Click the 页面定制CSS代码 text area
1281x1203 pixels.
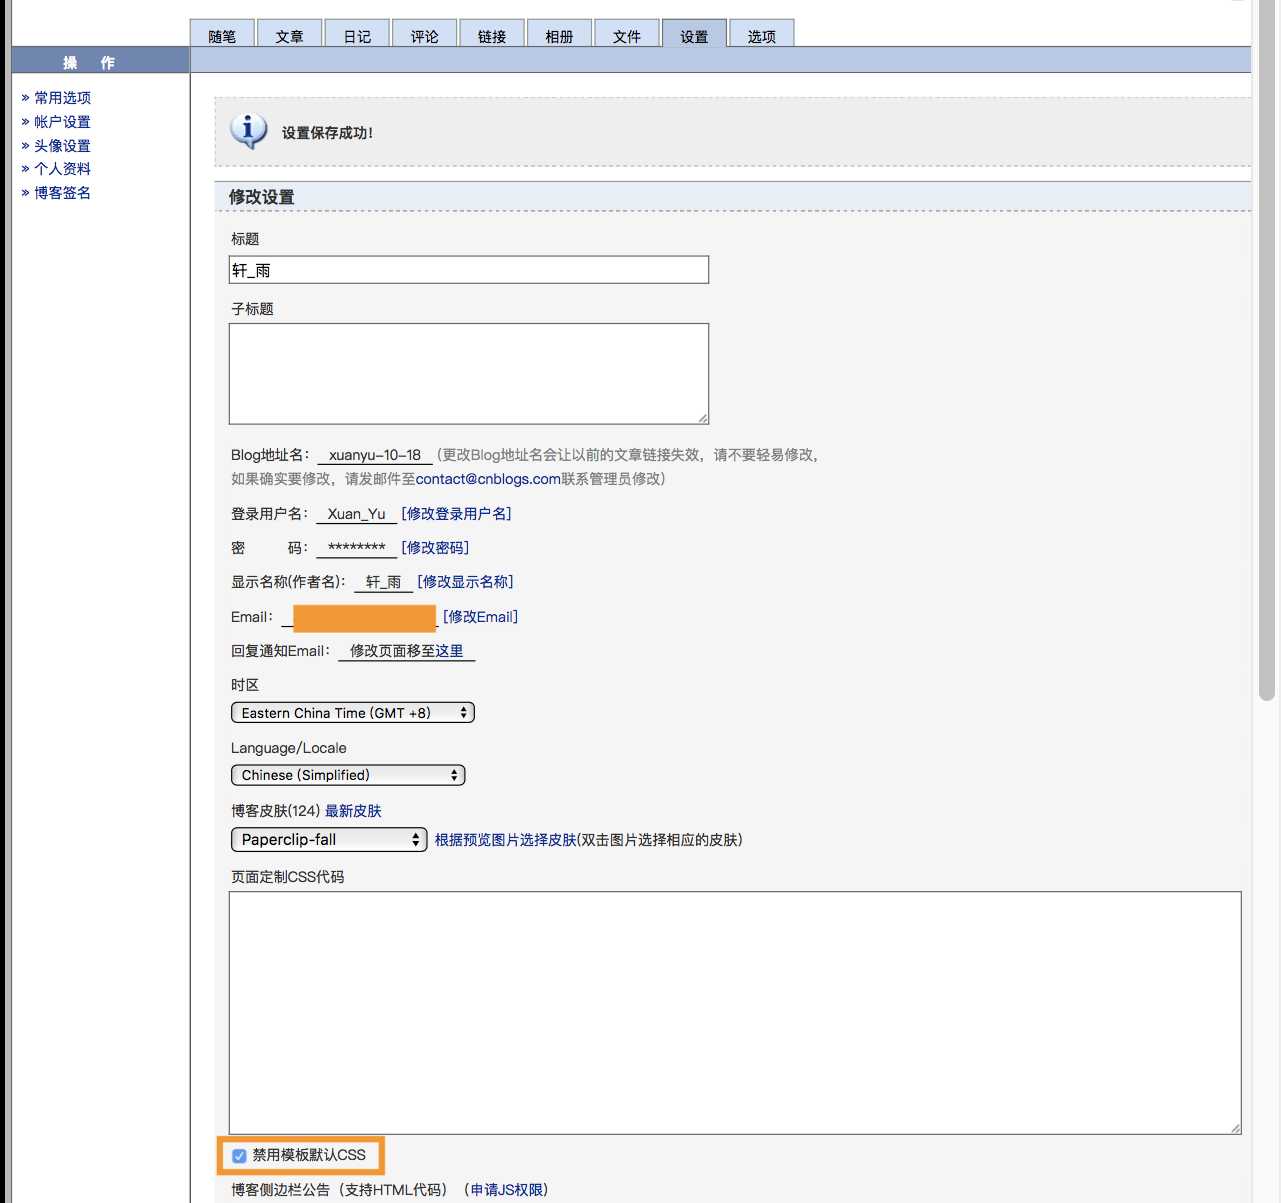tap(735, 1013)
